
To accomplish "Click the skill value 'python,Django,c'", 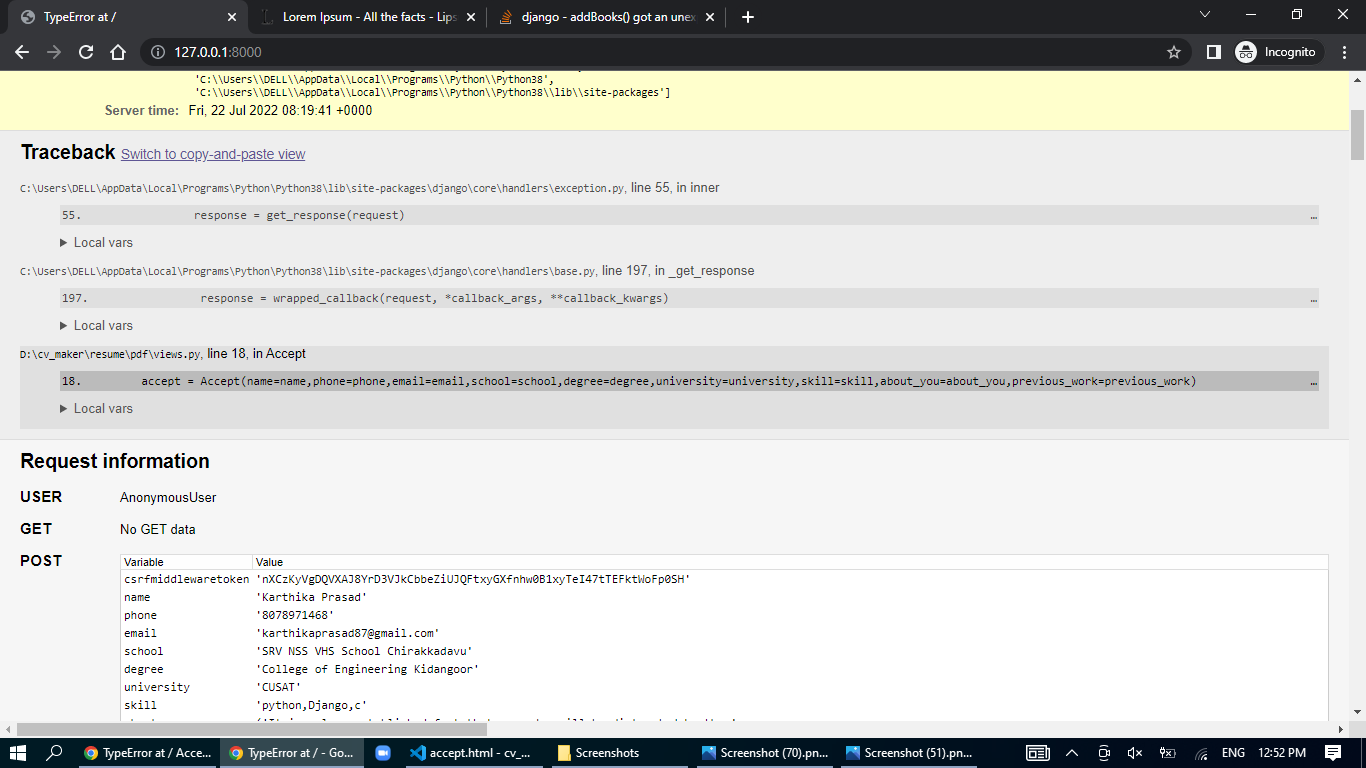I will pyautogui.click(x=312, y=705).
